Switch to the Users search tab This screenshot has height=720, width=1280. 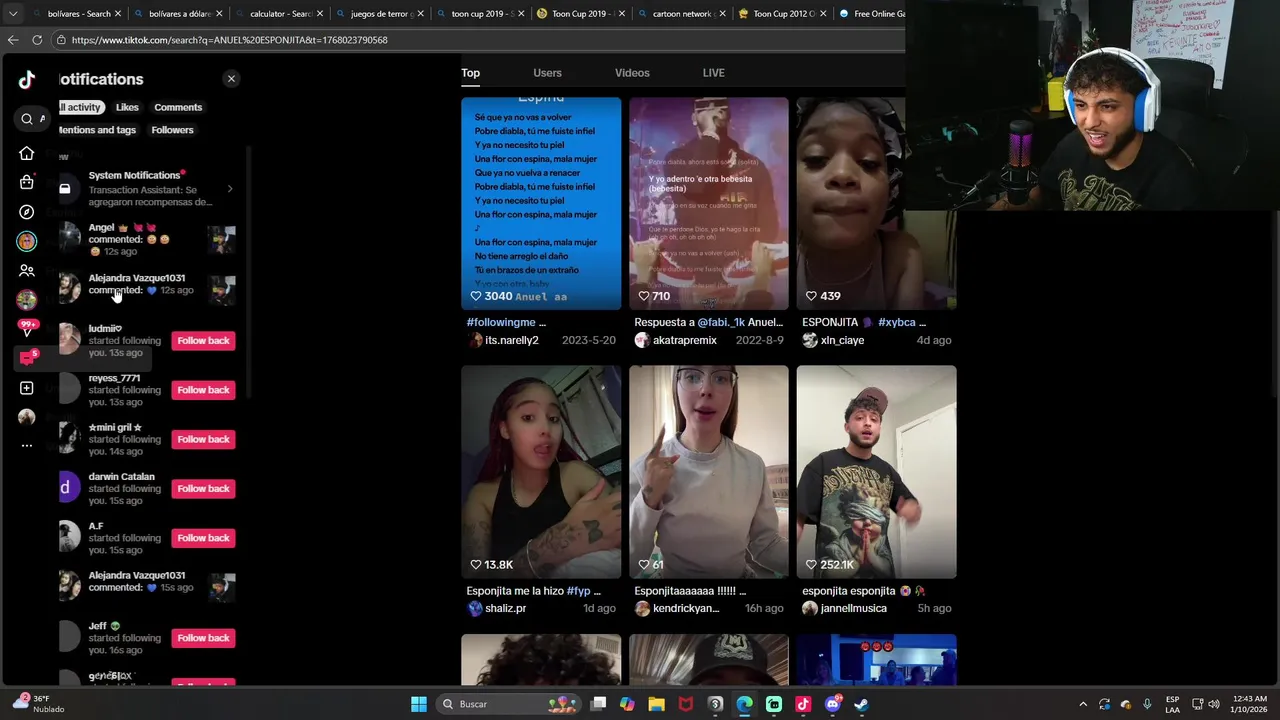pyautogui.click(x=547, y=73)
